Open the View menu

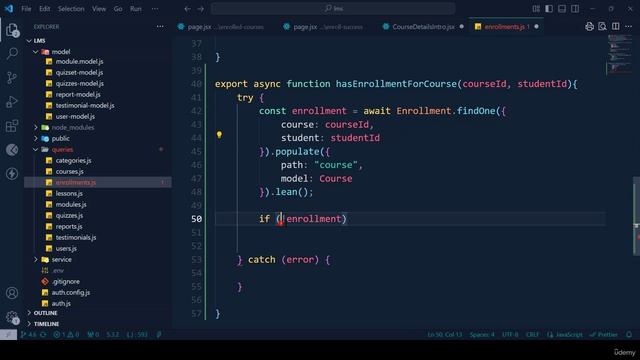coord(99,9)
